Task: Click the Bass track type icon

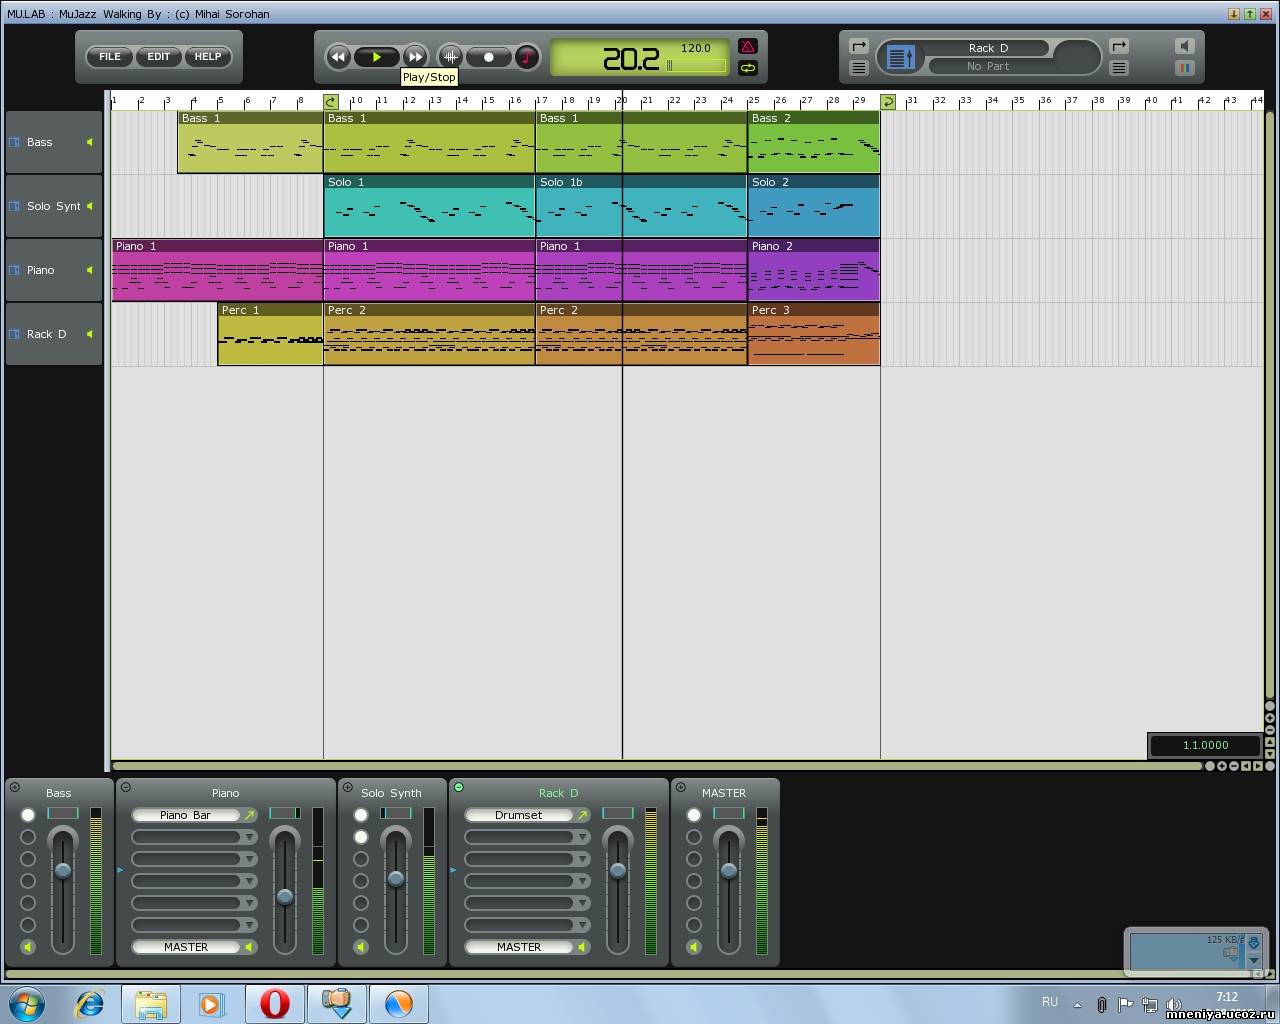Action: [14, 142]
